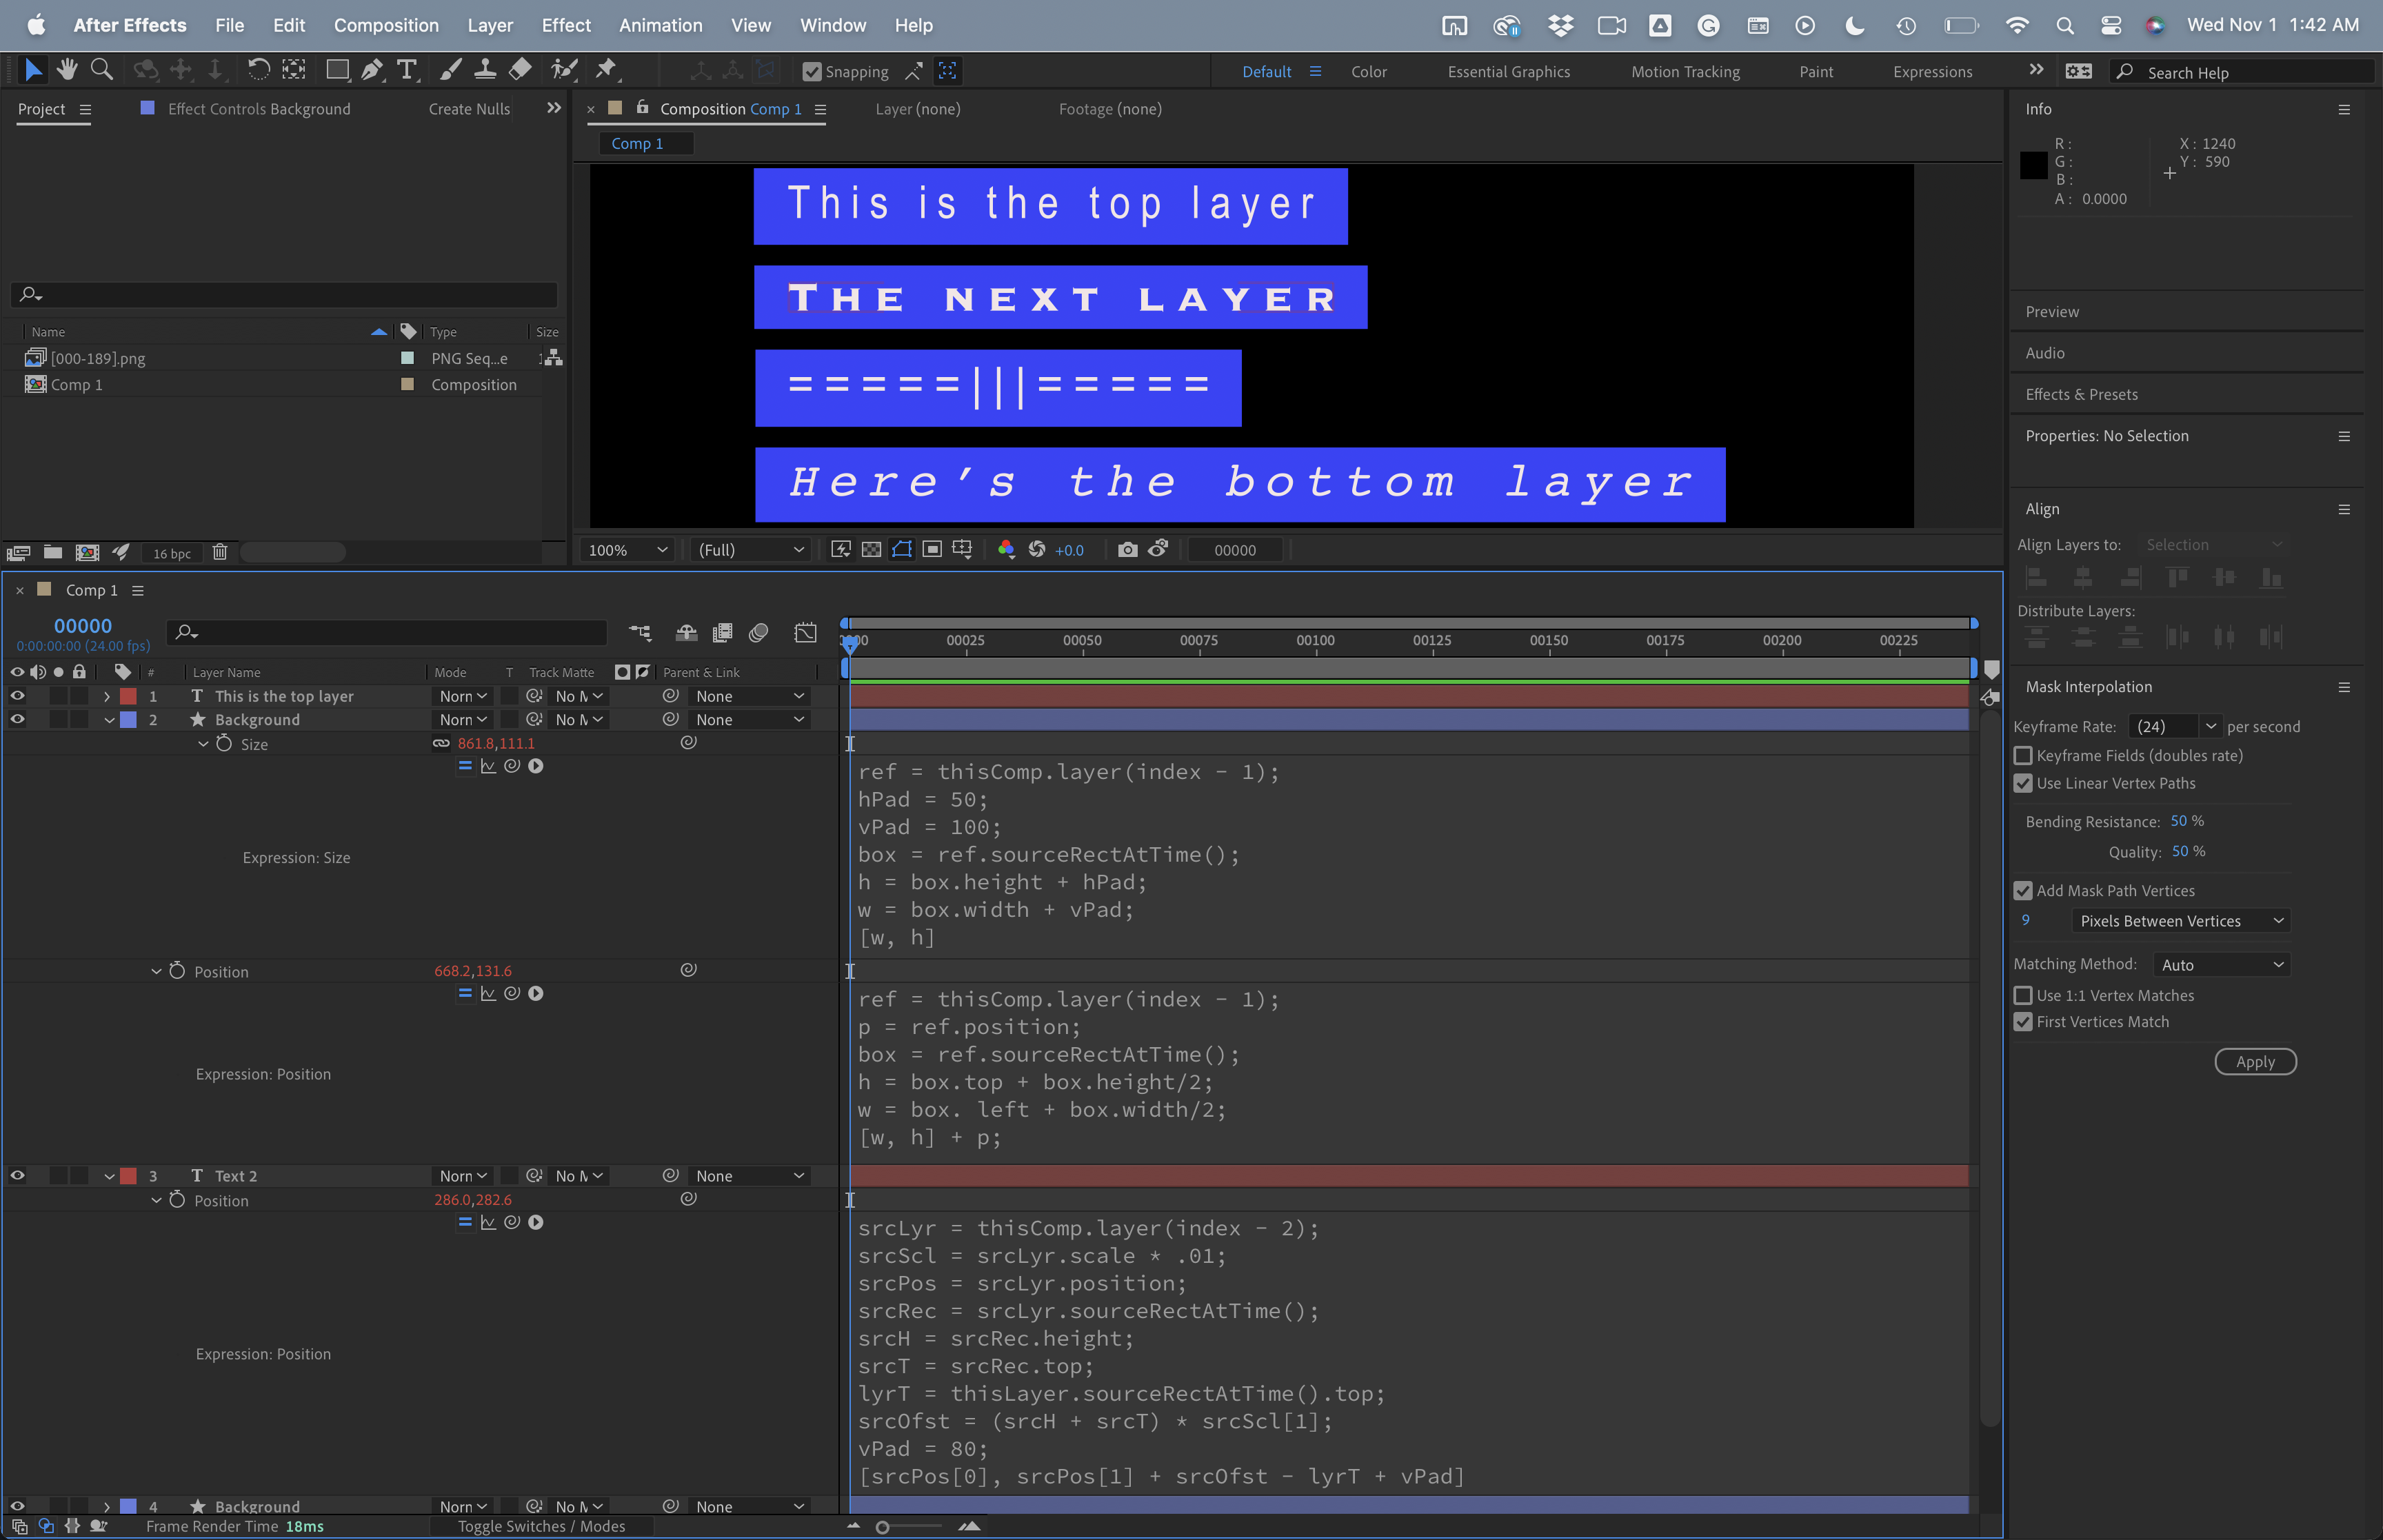The height and width of the screenshot is (1540, 2383).
Task: Click Create Nulls in the Project panel
Action: pos(468,109)
